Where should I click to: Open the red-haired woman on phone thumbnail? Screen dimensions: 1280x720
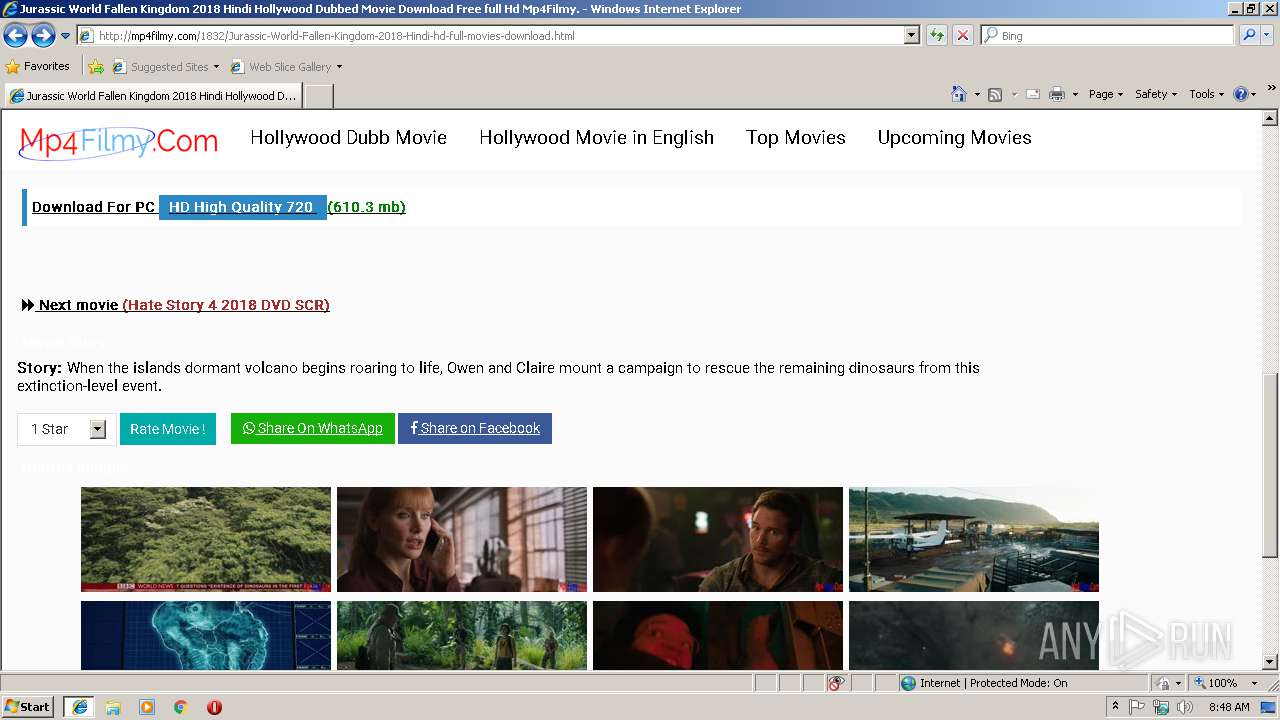(462, 539)
